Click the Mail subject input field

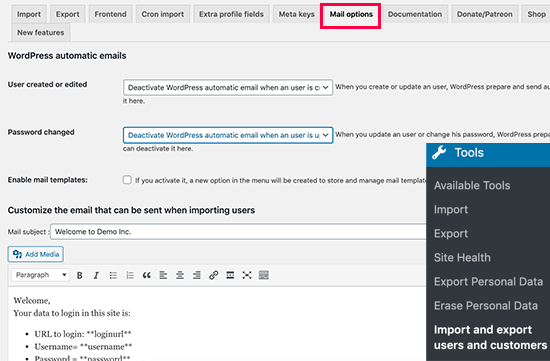(238, 232)
